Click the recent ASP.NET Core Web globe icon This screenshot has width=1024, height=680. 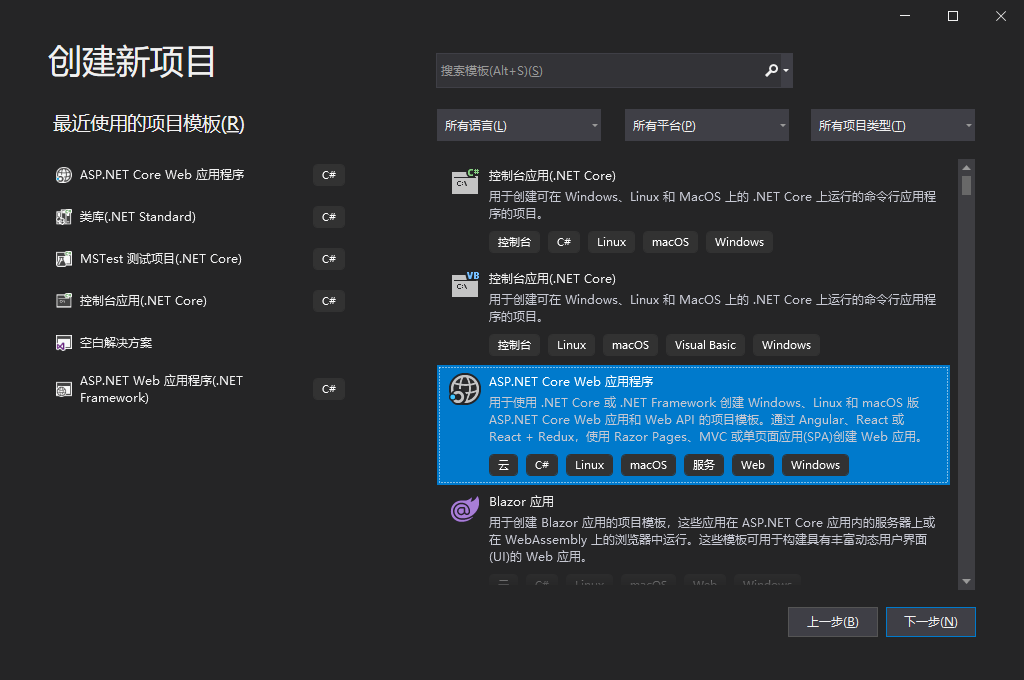63,175
